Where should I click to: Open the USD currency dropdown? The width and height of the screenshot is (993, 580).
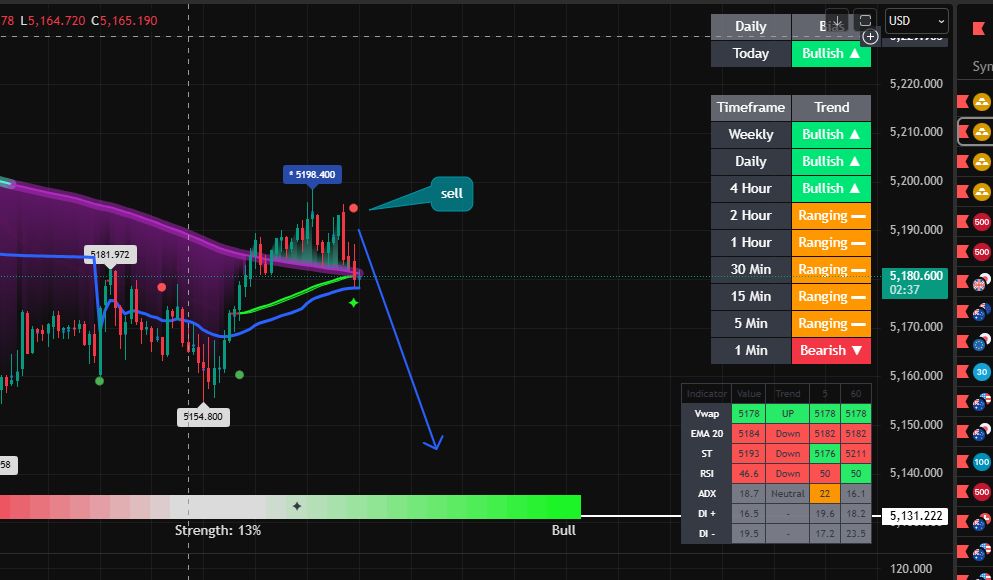[917, 21]
